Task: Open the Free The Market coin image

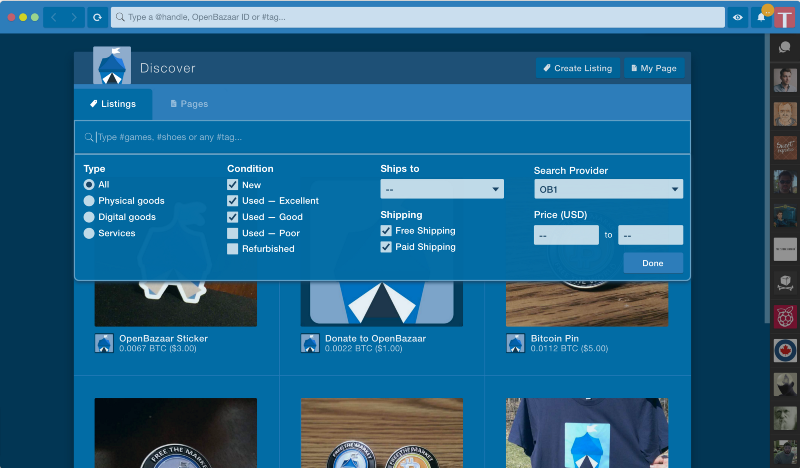Action: [x=176, y=433]
